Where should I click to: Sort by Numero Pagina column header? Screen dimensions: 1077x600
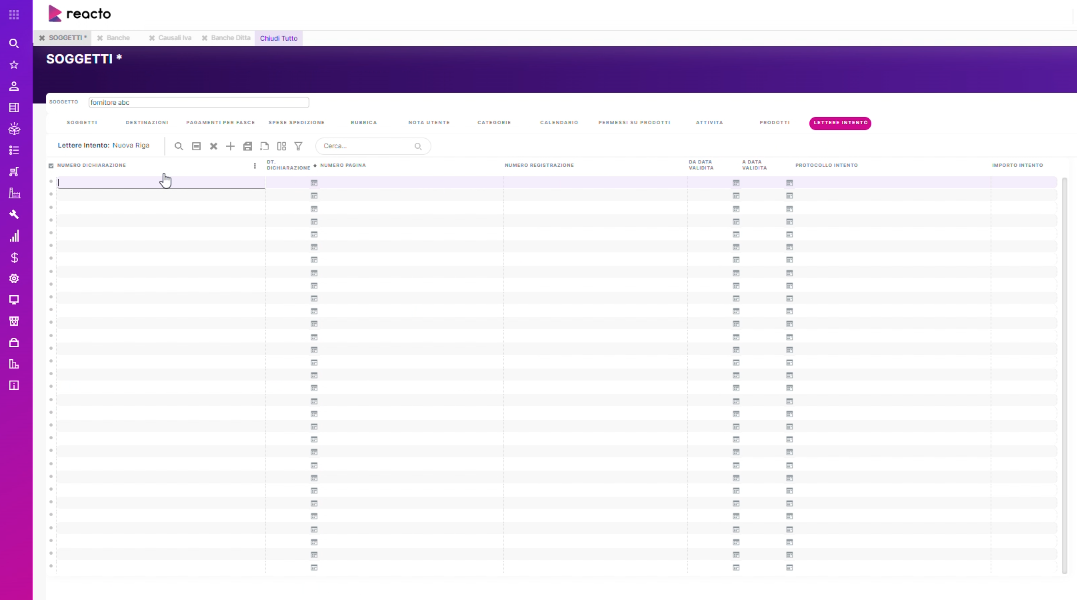(343, 165)
